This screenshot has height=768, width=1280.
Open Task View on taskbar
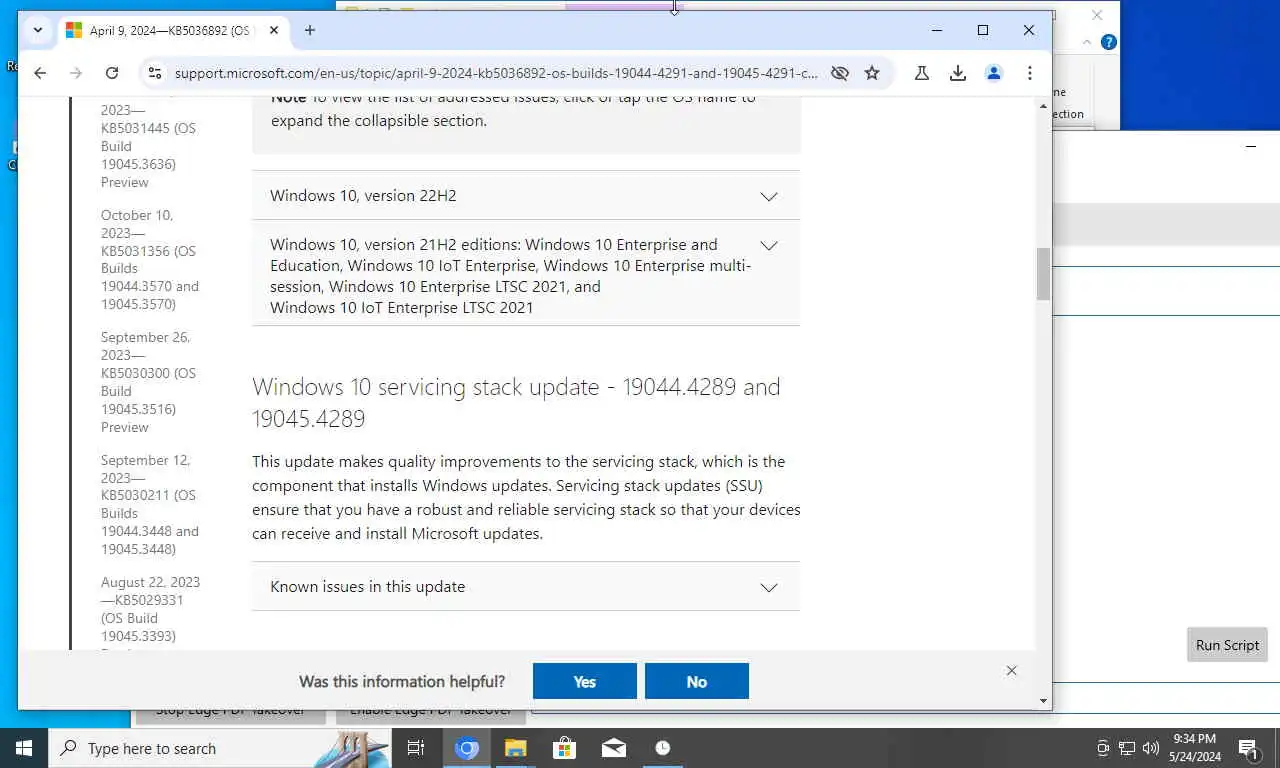coord(416,748)
